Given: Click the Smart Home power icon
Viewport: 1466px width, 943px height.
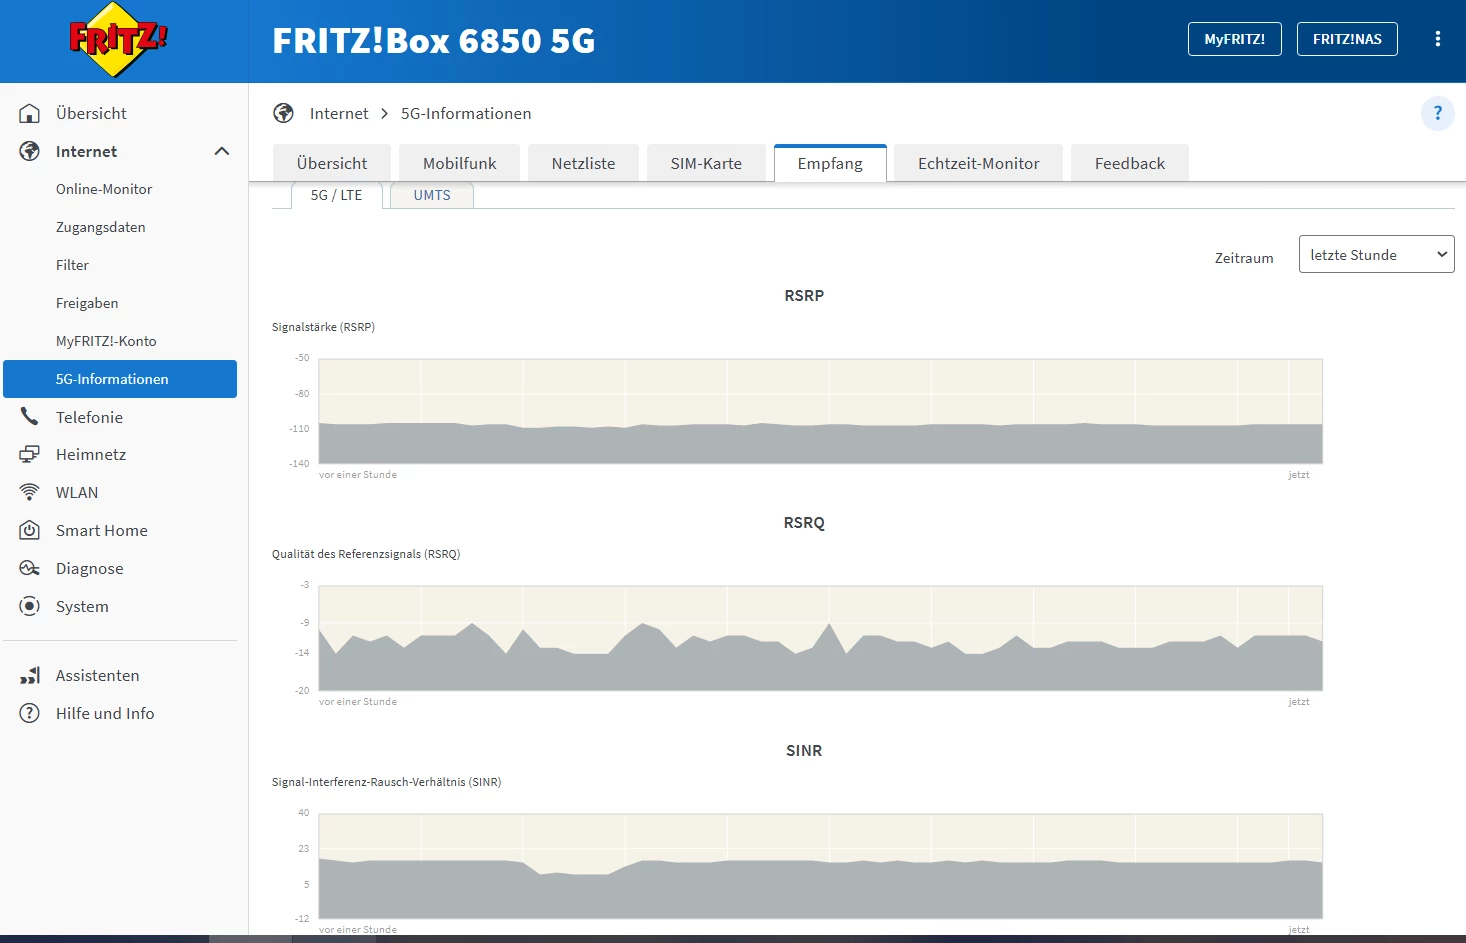Looking at the screenshot, I should 30,530.
